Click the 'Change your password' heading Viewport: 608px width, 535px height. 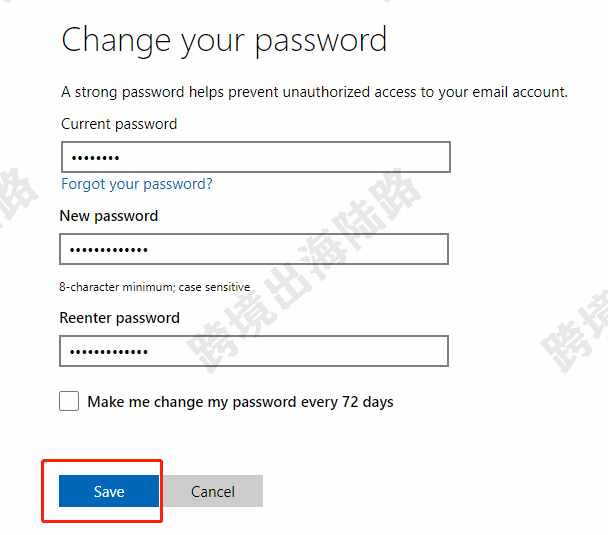[224, 40]
